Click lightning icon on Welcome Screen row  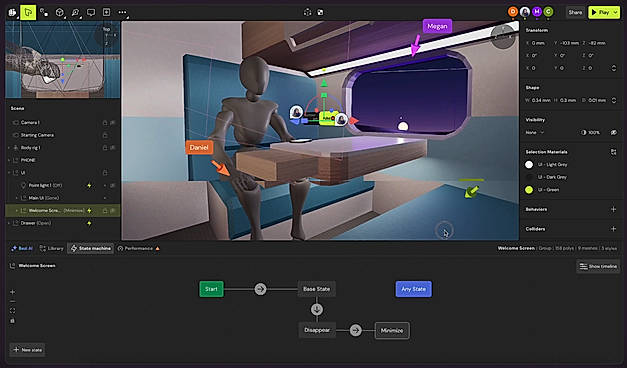point(90,210)
